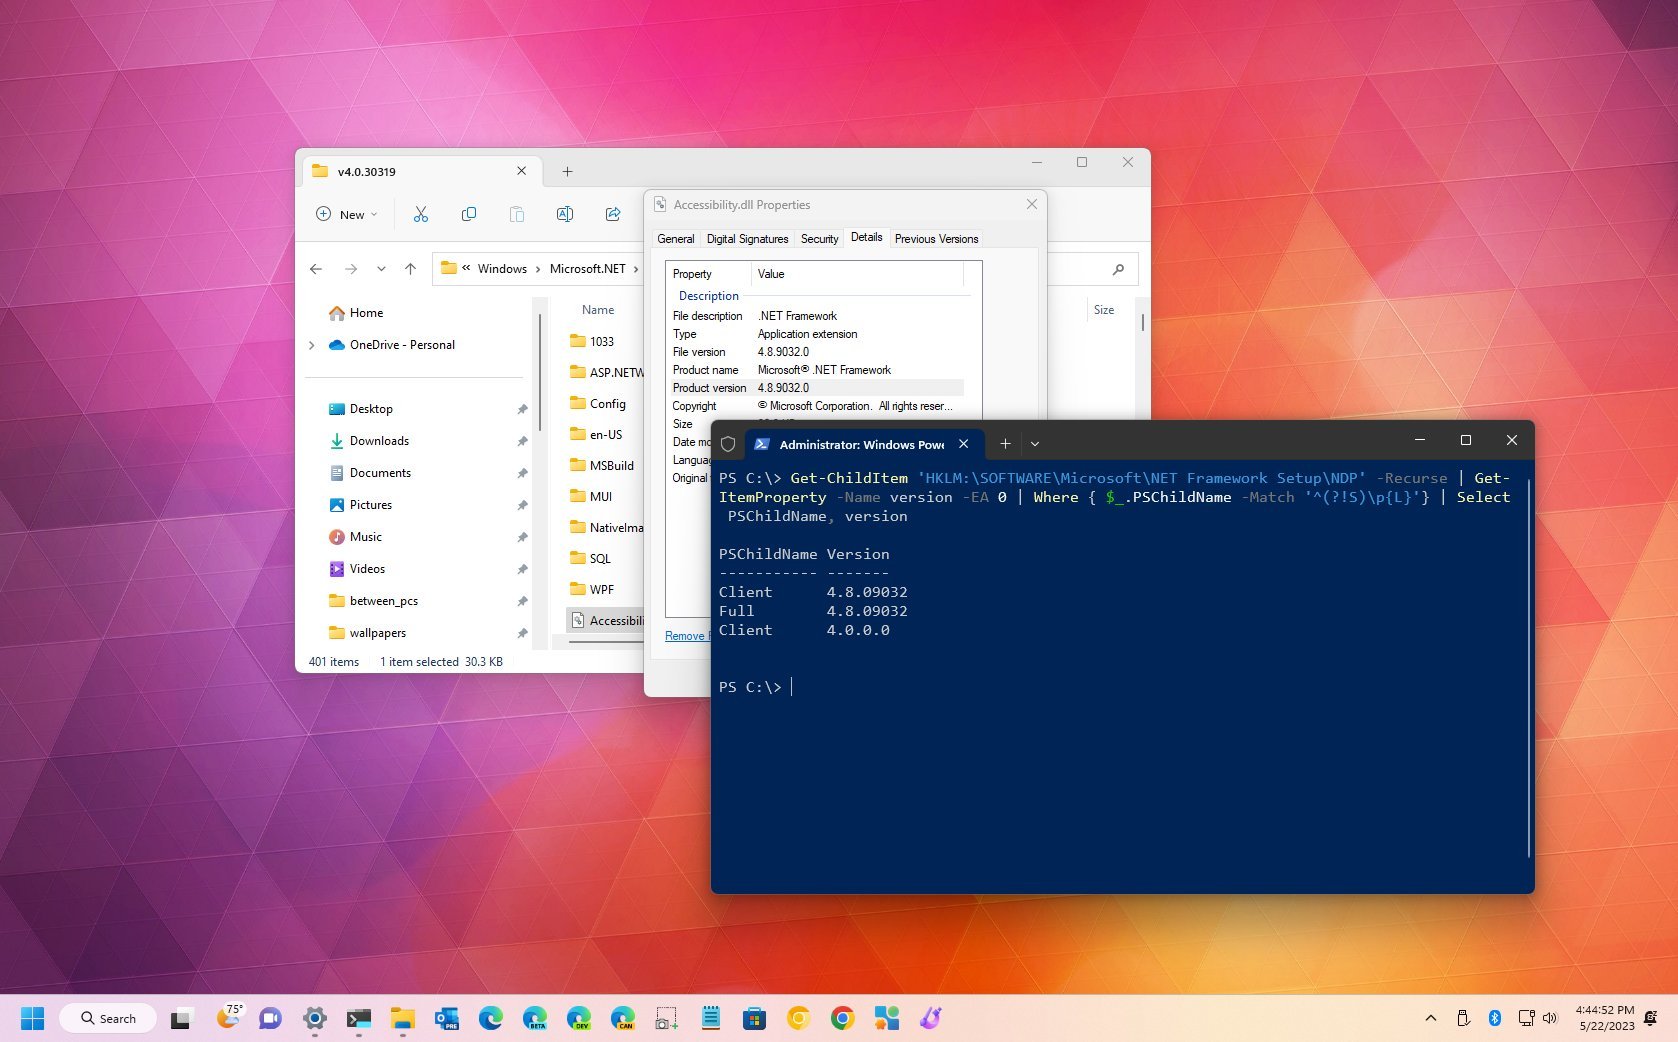Screen dimensions: 1678x1042
Task: Open Windows Search from the taskbar
Action: [107, 1018]
